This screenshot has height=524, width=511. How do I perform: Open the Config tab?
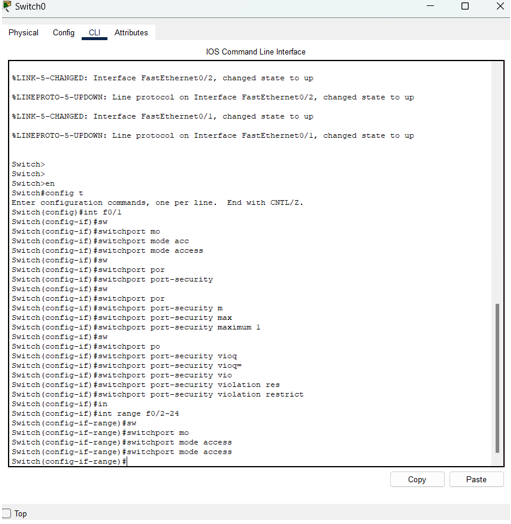63,33
